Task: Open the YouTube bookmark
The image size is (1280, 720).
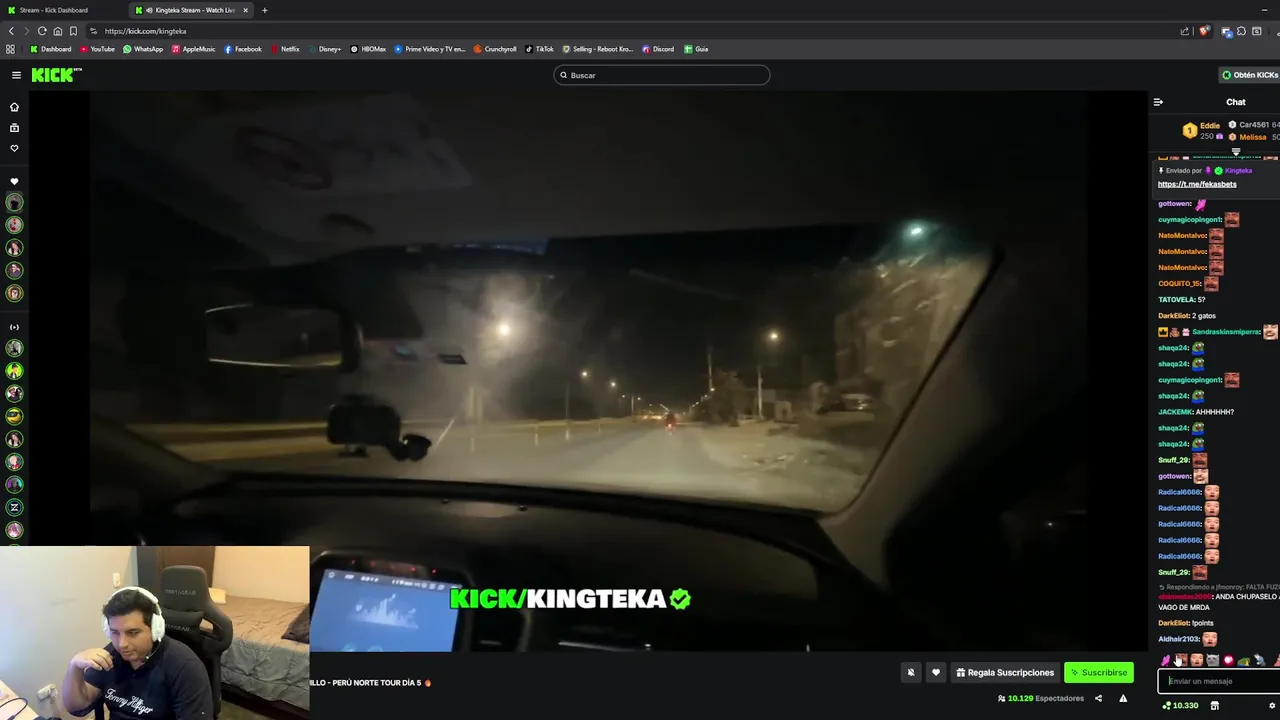Action: (x=97, y=49)
